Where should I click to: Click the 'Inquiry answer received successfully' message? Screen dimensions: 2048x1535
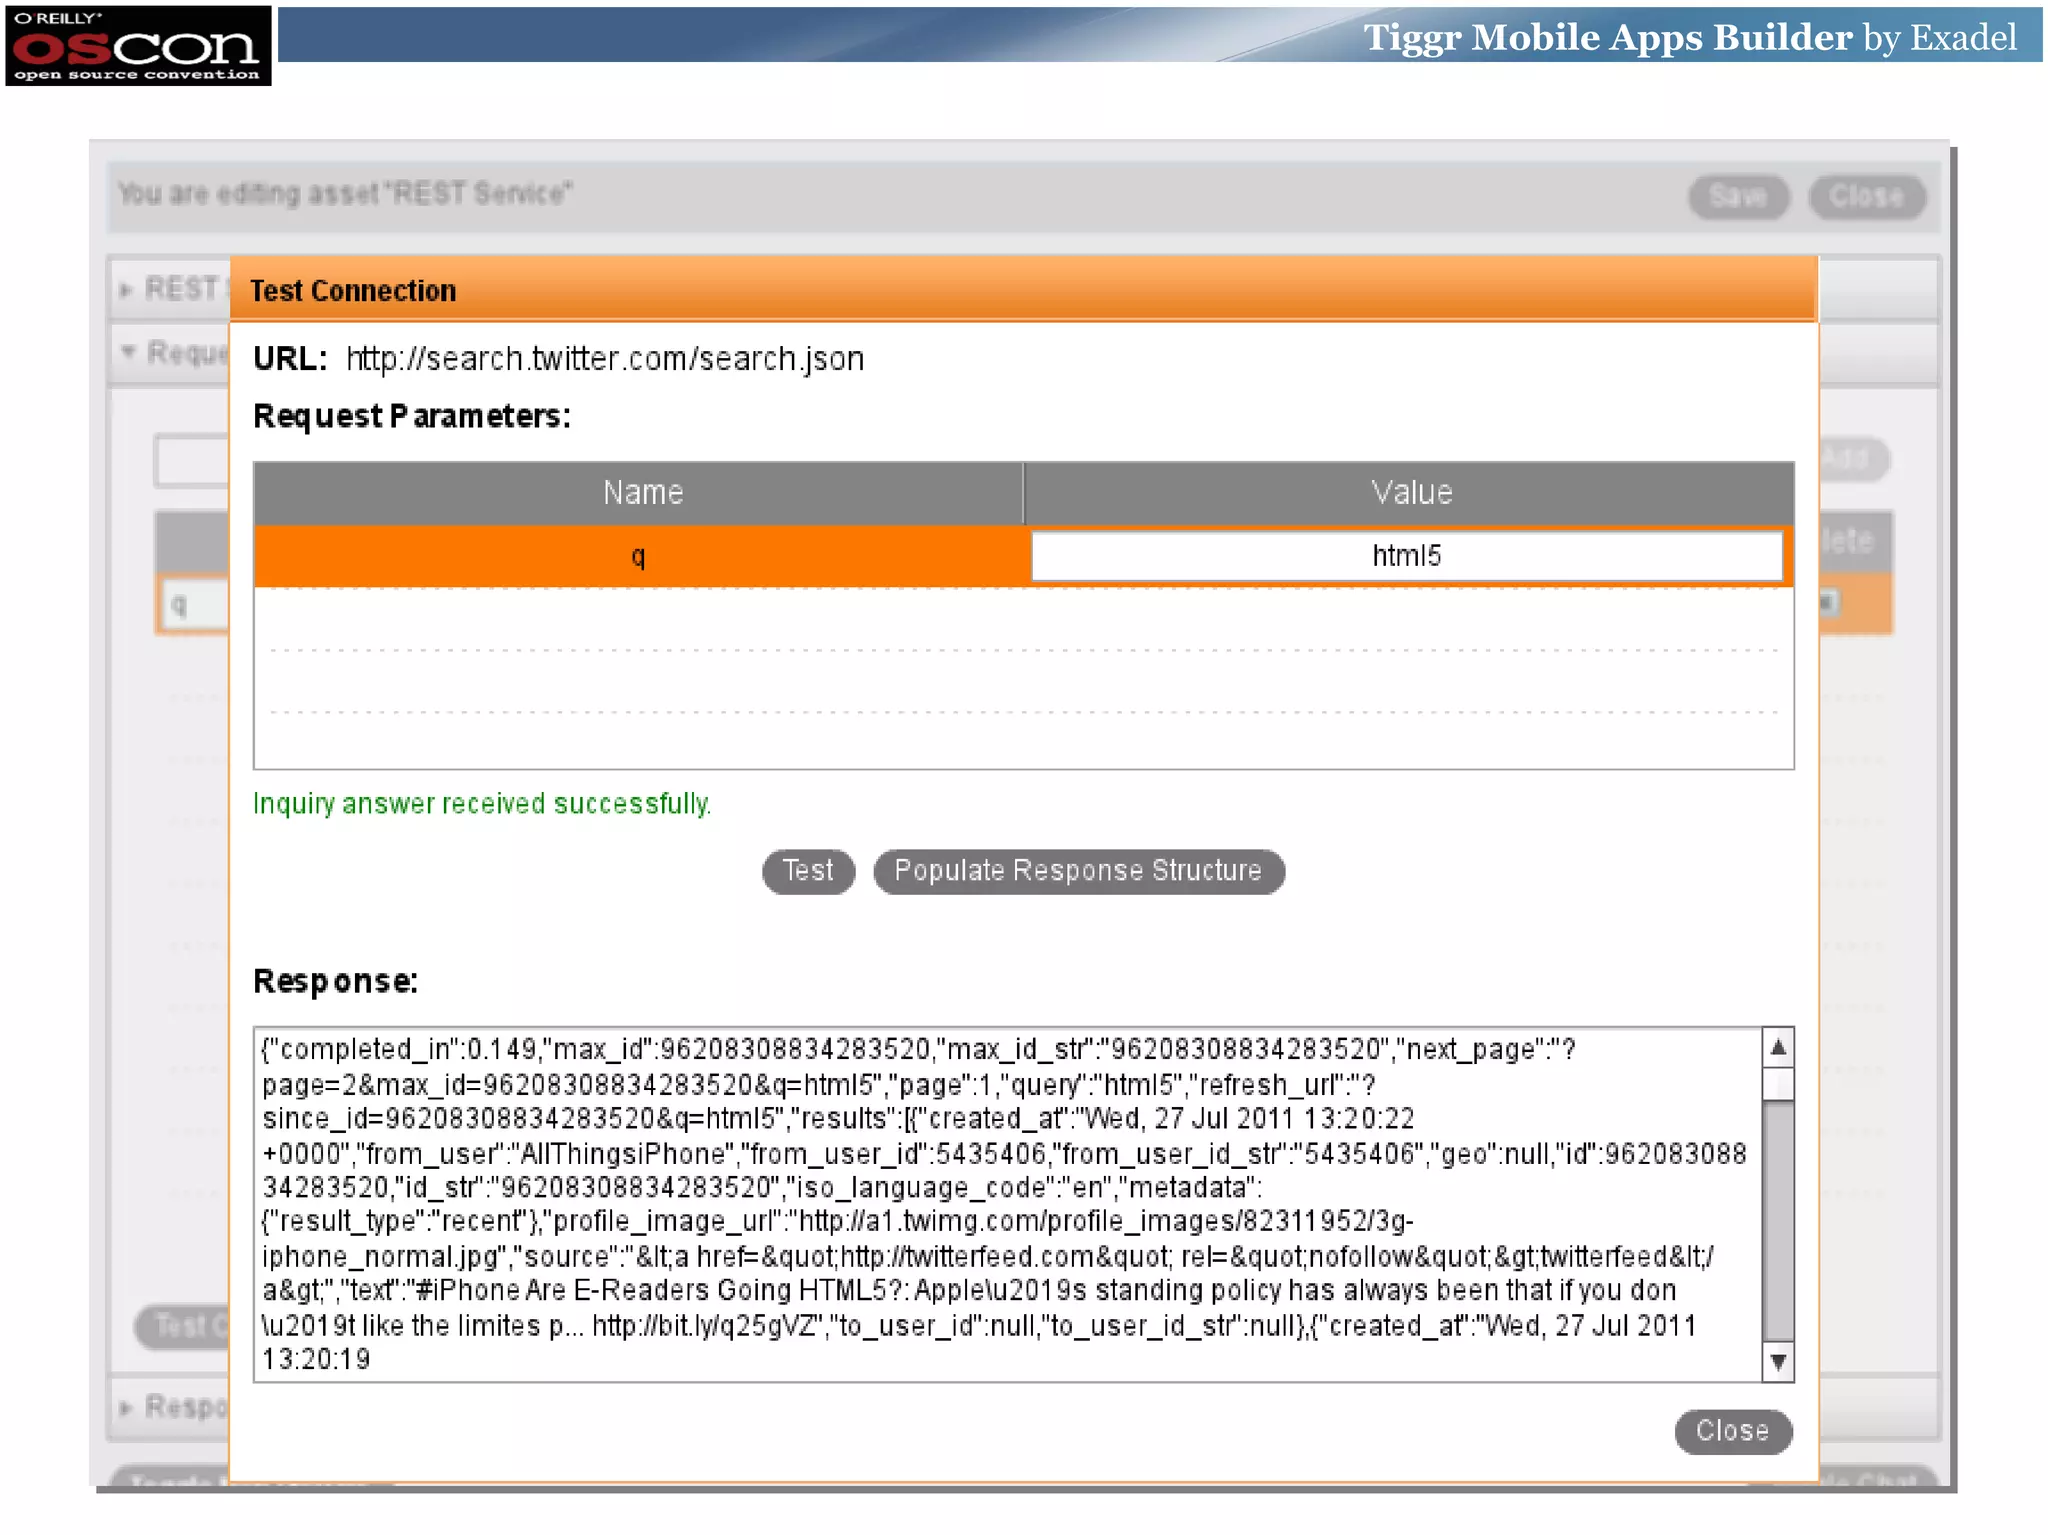pos(482,804)
